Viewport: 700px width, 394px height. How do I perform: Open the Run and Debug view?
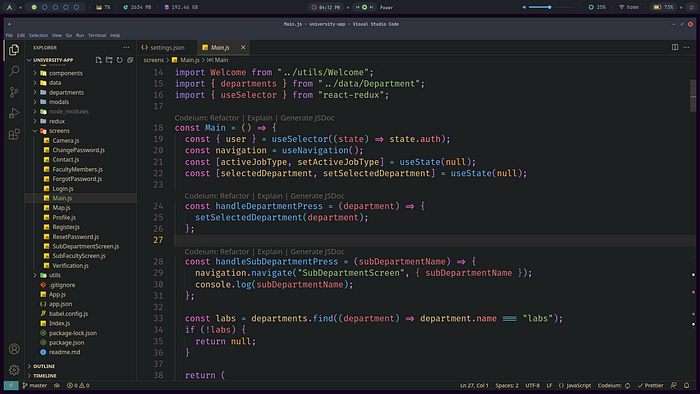click(14, 113)
